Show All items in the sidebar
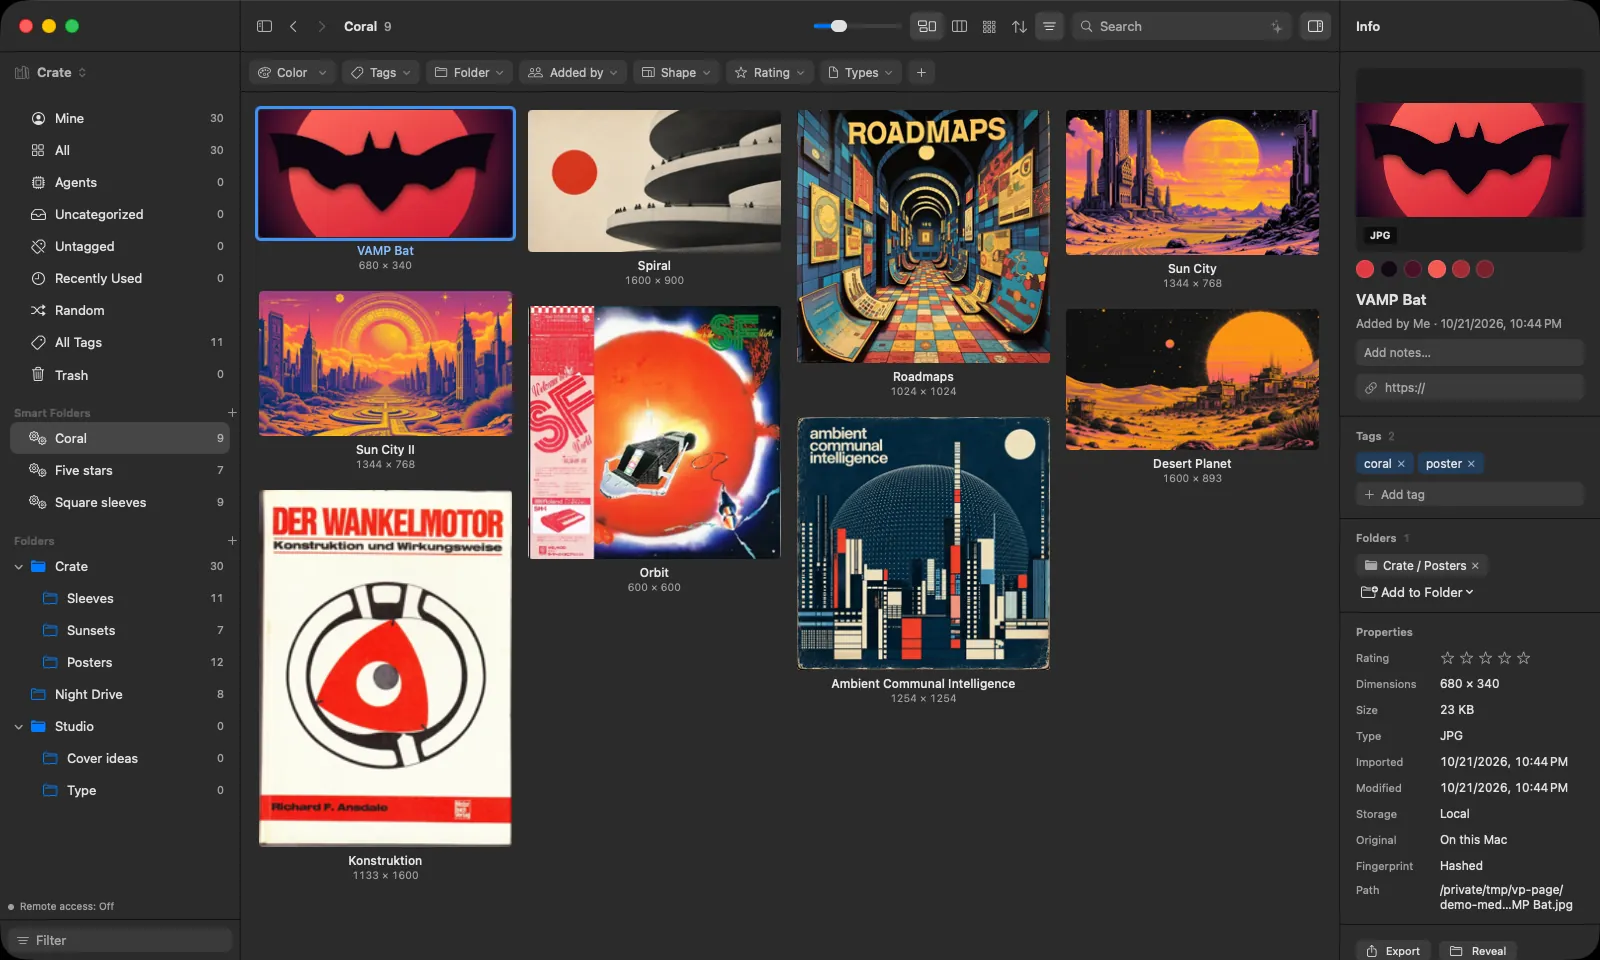The height and width of the screenshot is (960, 1600). 120,150
